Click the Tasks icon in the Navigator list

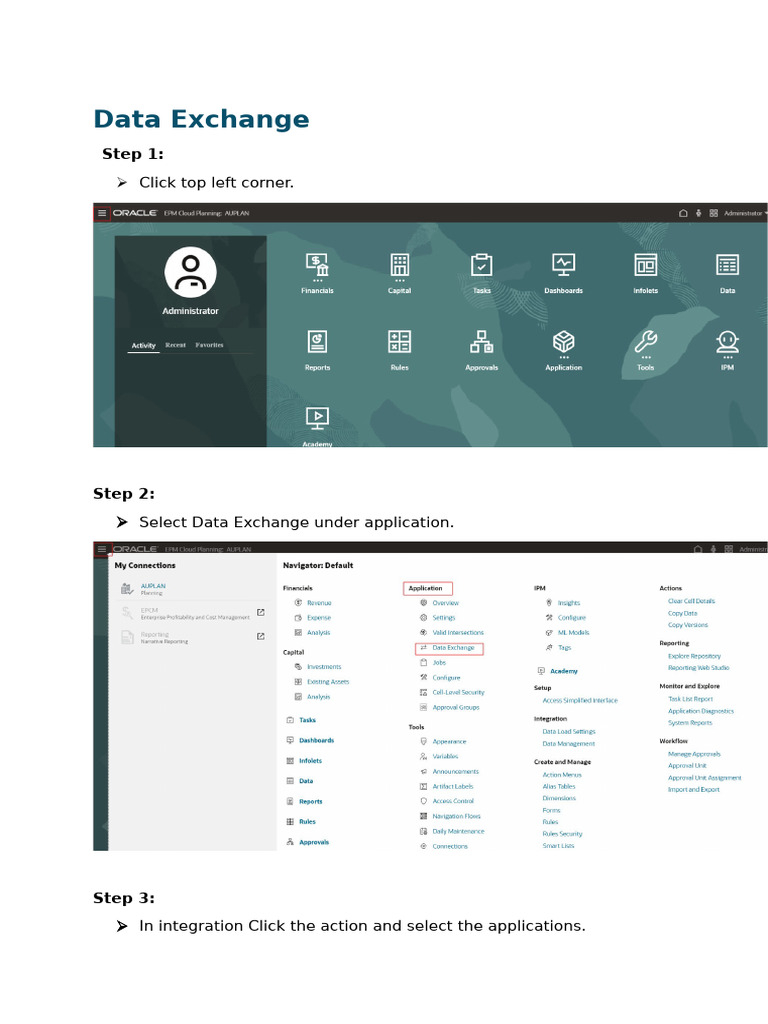pyautogui.click(x=290, y=720)
